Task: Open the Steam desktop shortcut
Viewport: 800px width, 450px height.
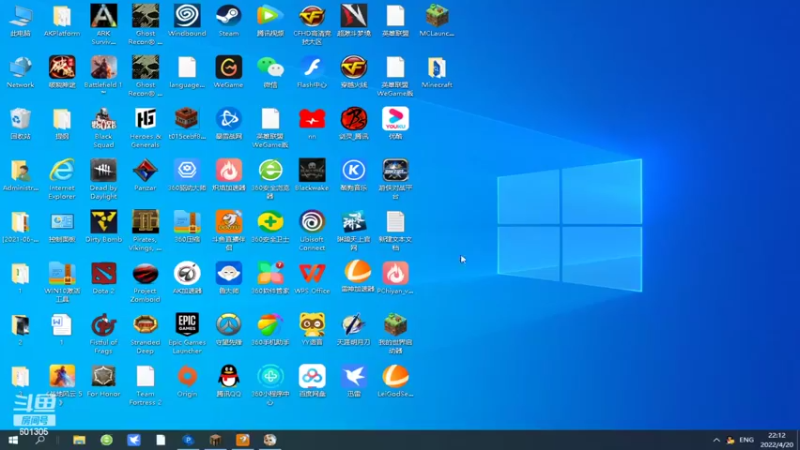Action: pyautogui.click(x=229, y=20)
